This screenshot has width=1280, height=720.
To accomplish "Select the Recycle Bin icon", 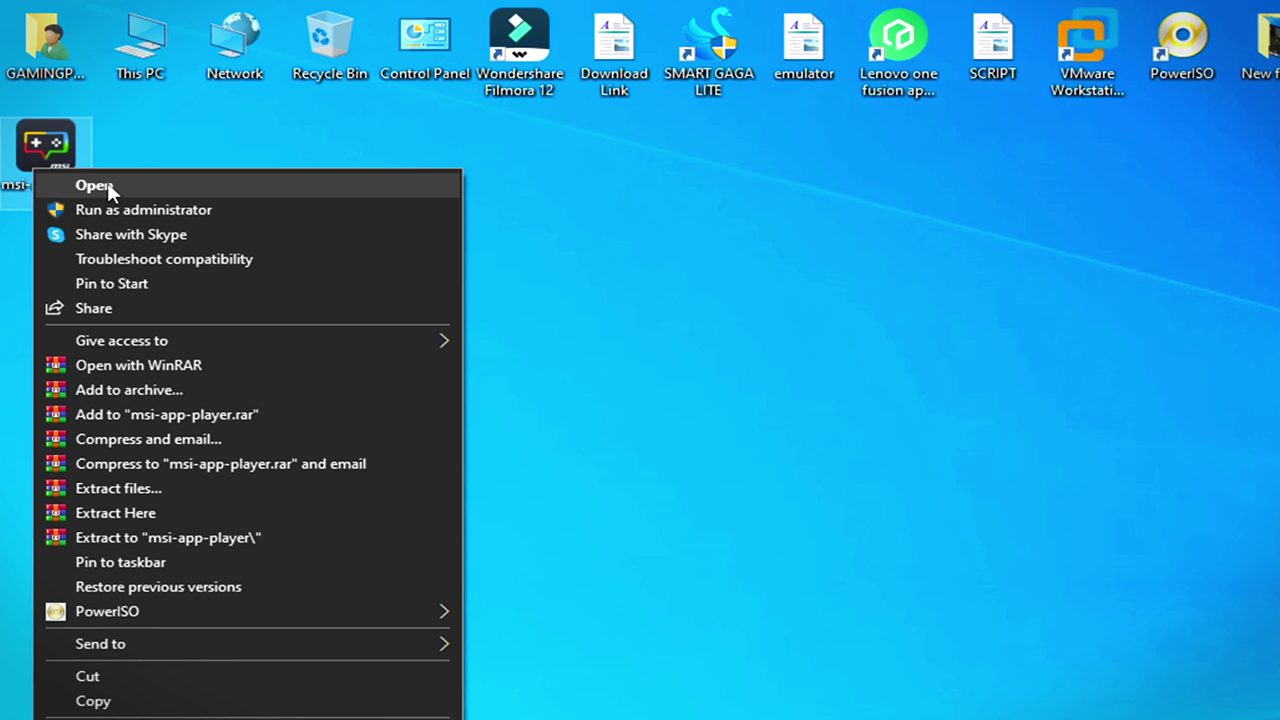I will [330, 45].
